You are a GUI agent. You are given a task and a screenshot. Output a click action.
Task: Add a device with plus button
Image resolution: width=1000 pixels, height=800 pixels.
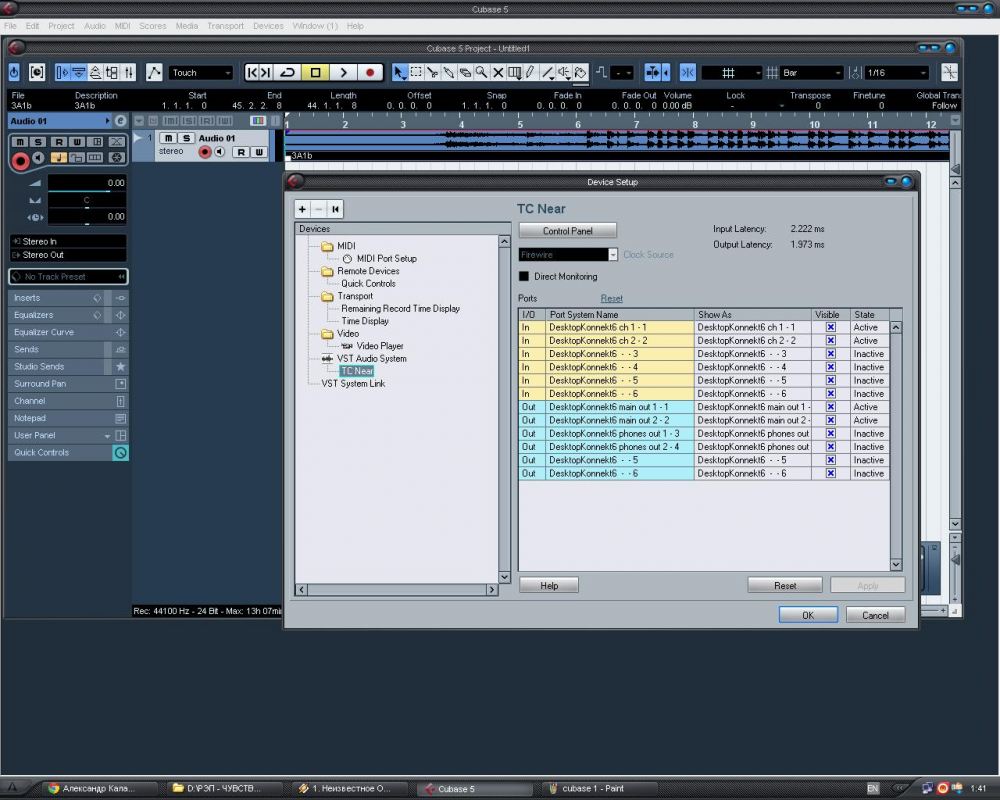tap(302, 209)
